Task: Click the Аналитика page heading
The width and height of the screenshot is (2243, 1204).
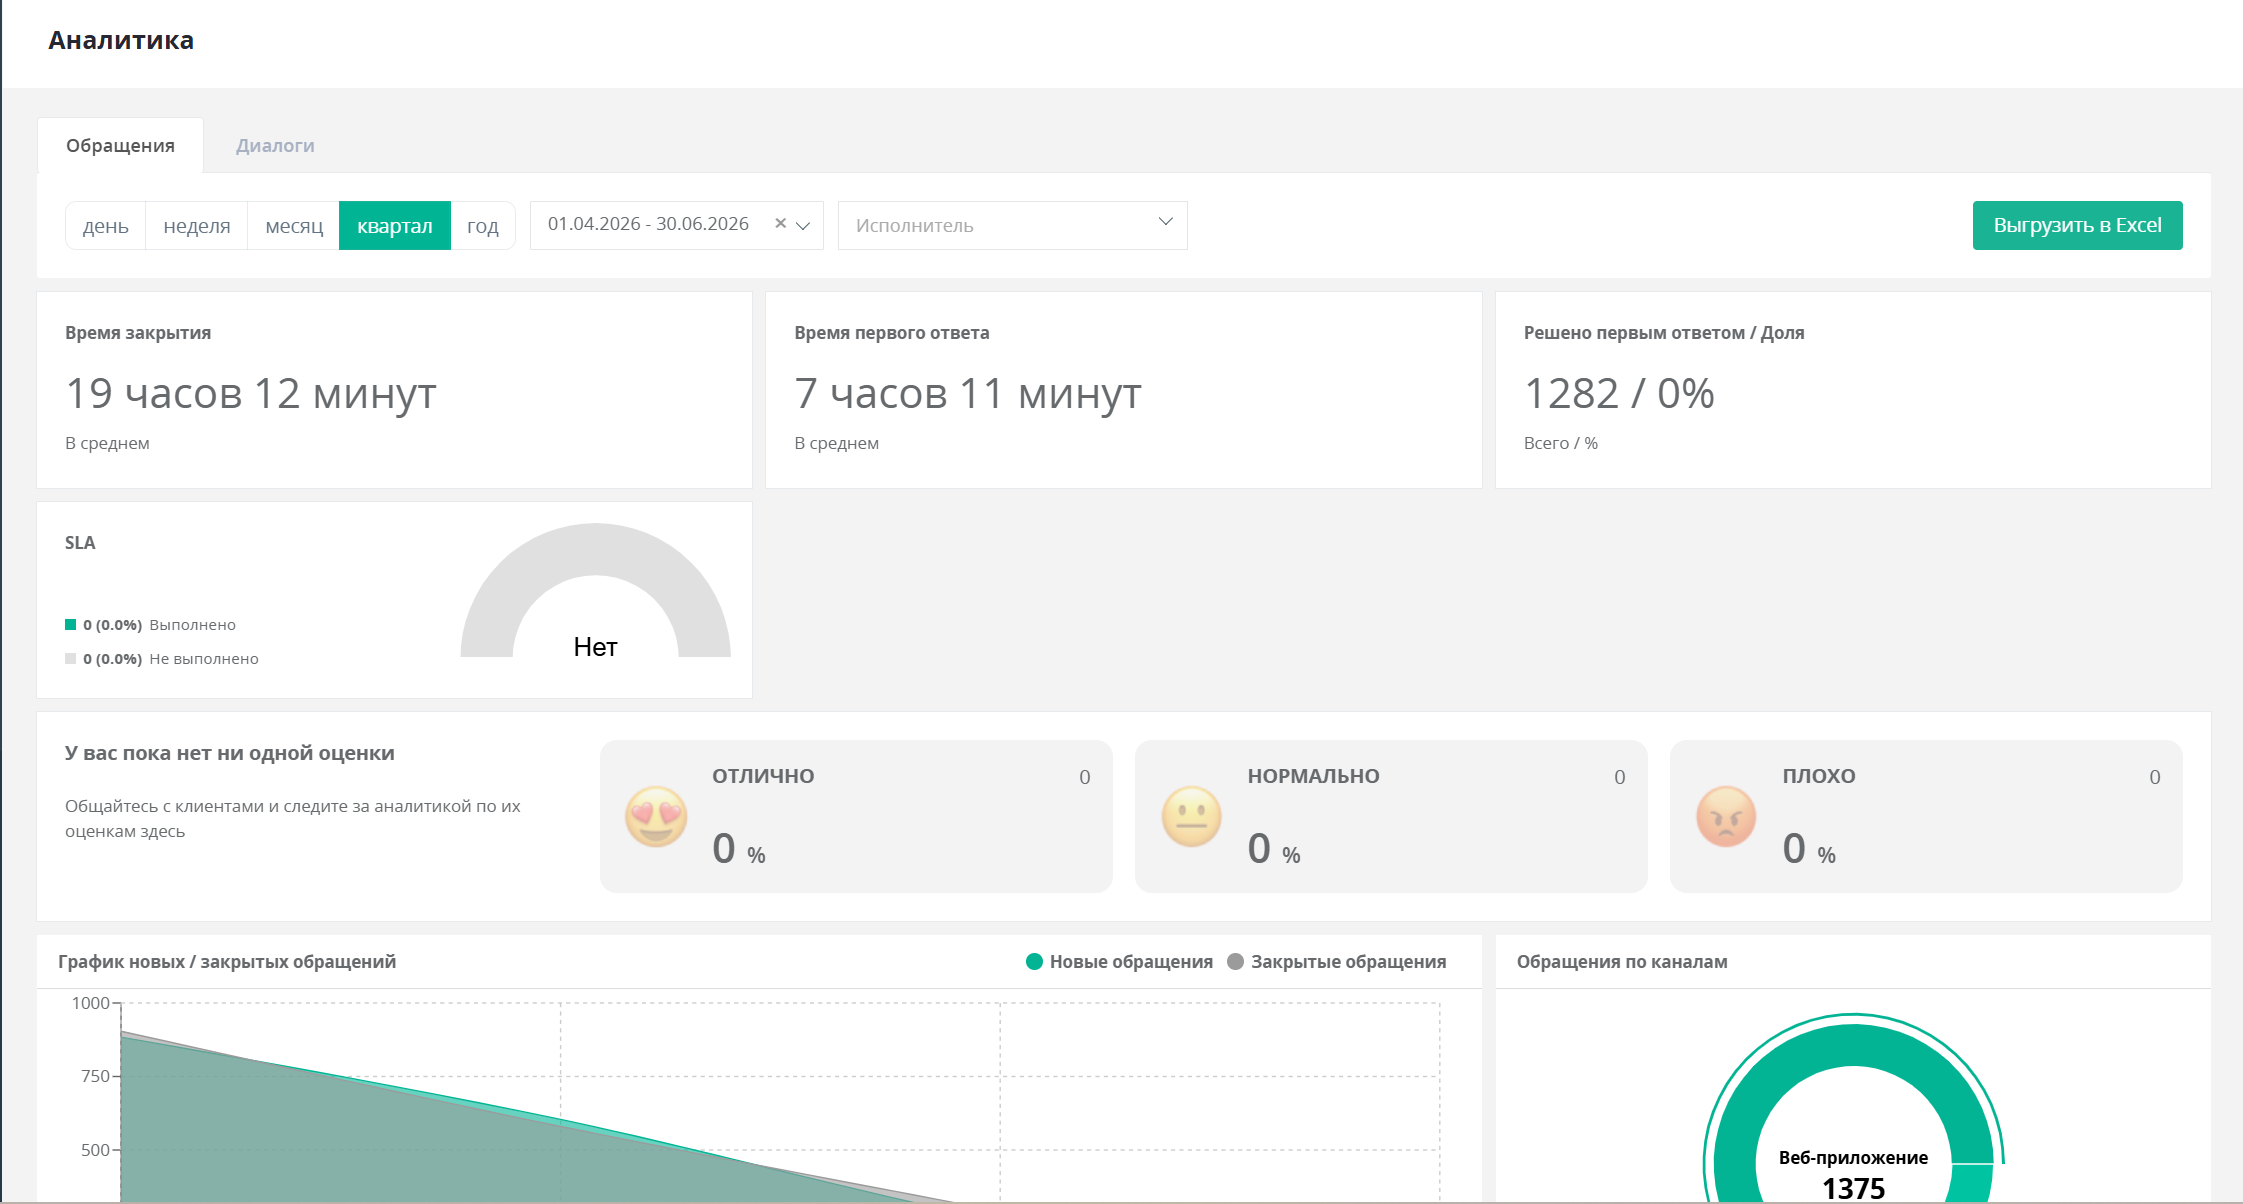Action: [x=121, y=41]
